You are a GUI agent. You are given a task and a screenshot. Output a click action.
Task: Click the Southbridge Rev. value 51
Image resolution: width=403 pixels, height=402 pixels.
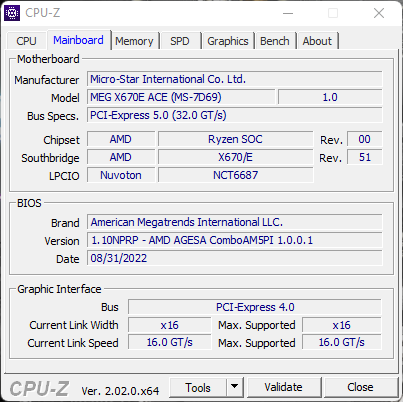[x=365, y=157]
